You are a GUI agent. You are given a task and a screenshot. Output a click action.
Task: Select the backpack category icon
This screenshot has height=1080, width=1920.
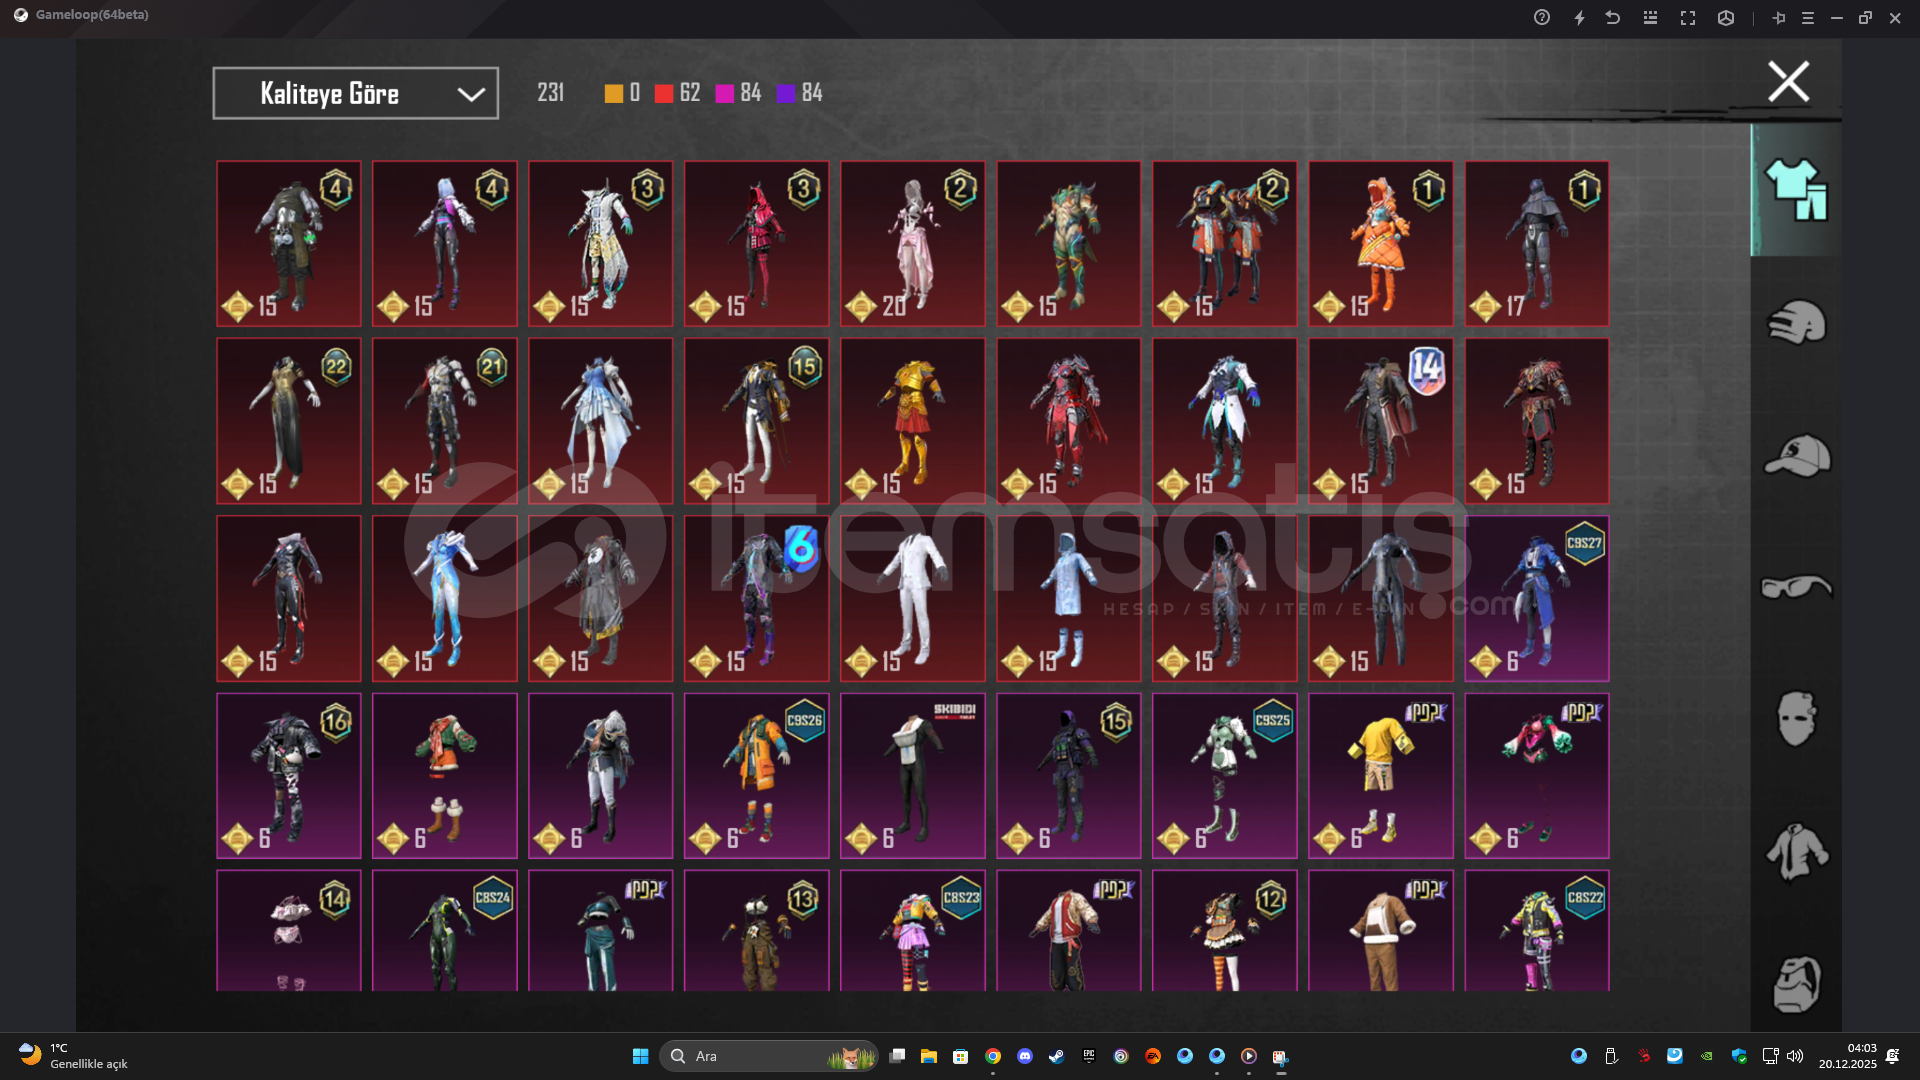pyautogui.click(x=1796, y=983)
